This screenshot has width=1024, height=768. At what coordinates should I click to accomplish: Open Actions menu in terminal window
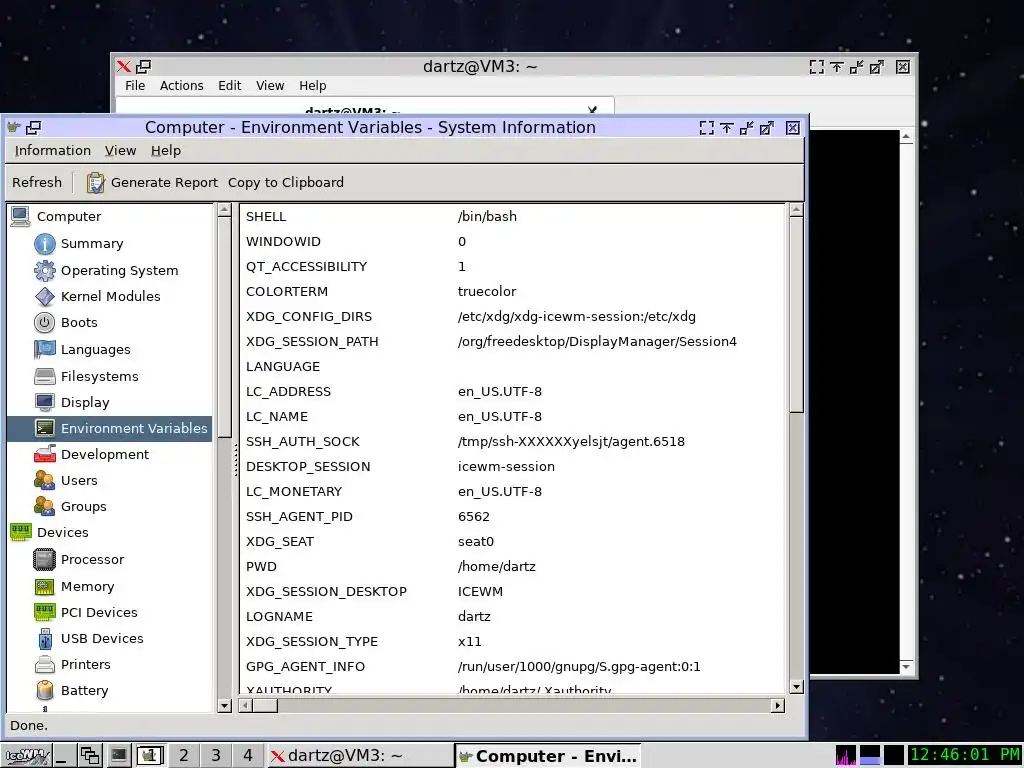[182, 86]
